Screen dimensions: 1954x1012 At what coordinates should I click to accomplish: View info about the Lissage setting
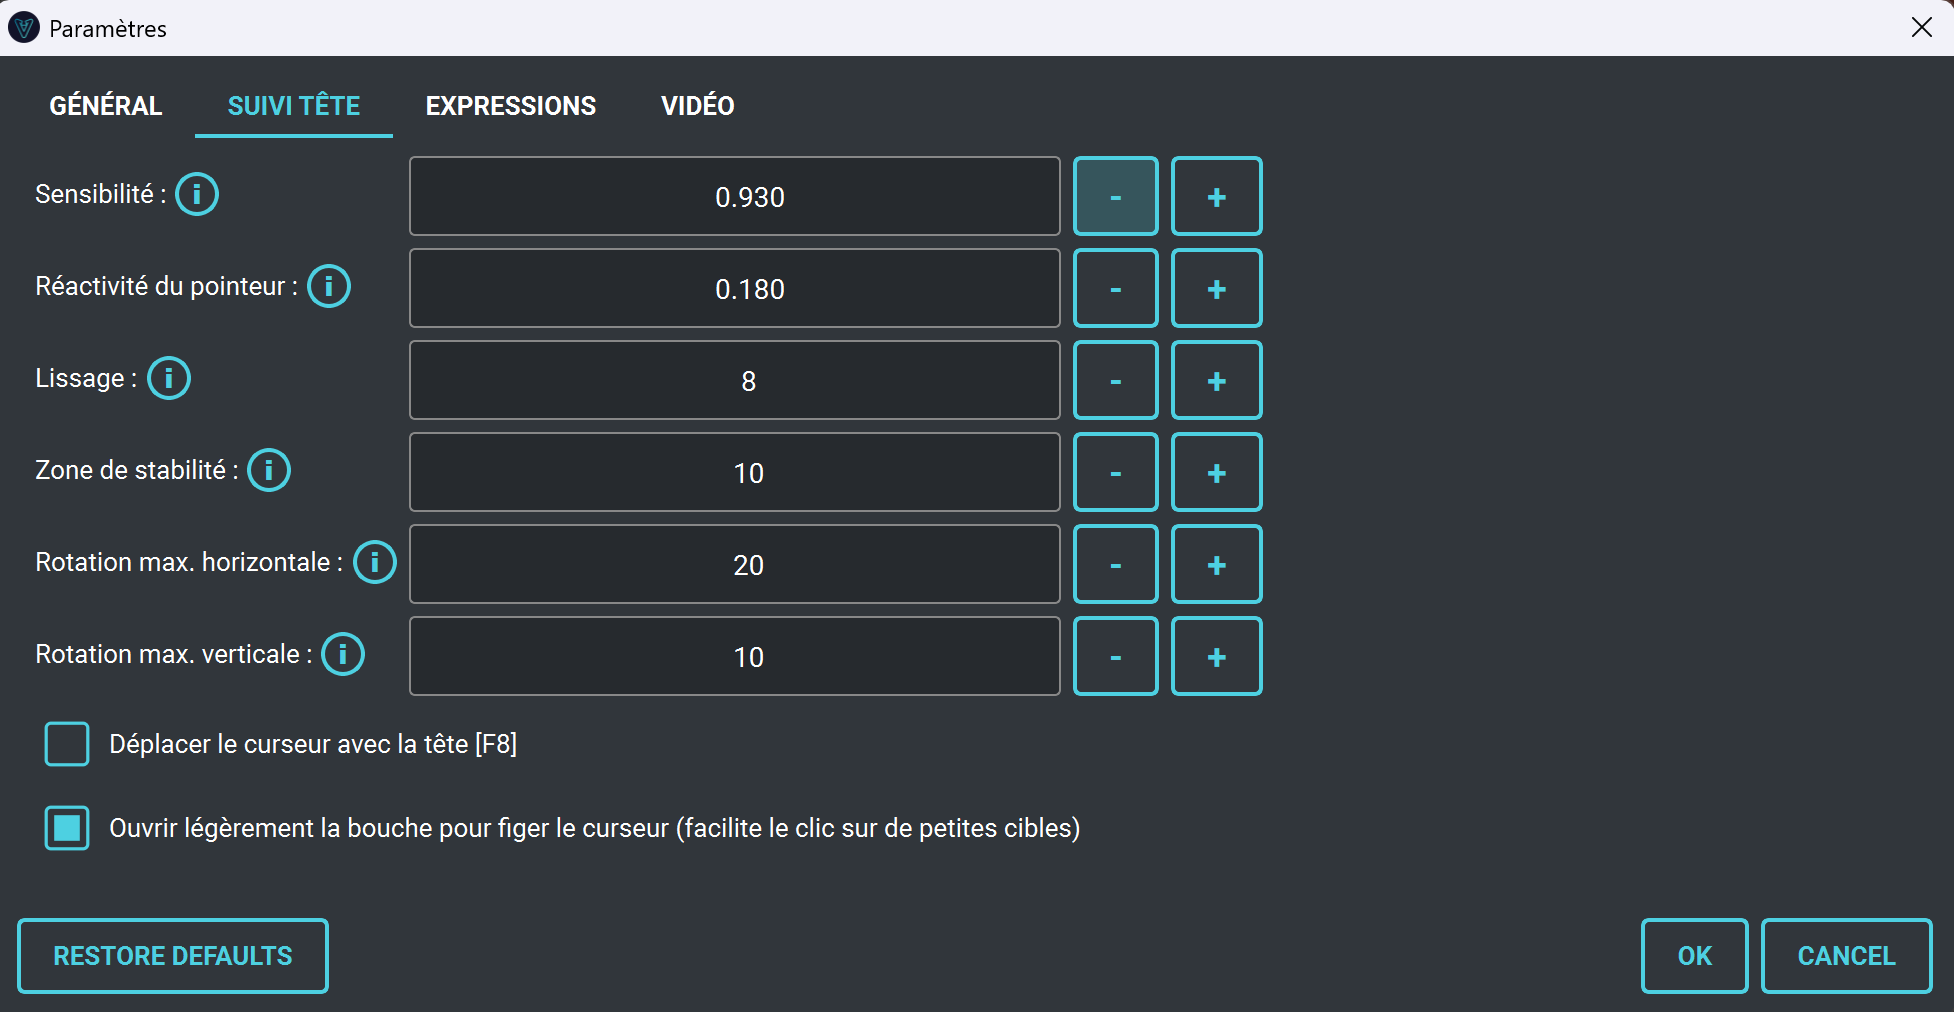coord(168,378)
